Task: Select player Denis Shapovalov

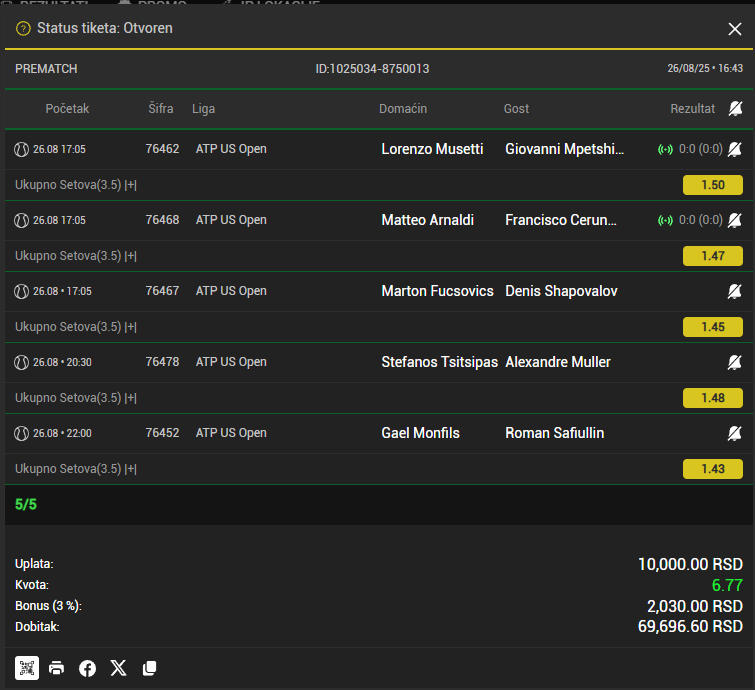Action: [x=561, y=291]
